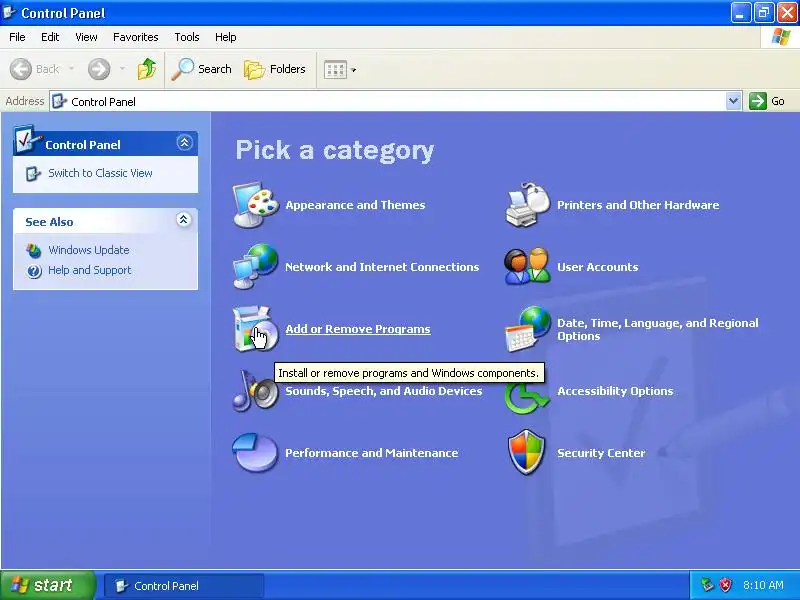Click the red security shield tray icon
The image size is (800, 600).
click(725, 585)
